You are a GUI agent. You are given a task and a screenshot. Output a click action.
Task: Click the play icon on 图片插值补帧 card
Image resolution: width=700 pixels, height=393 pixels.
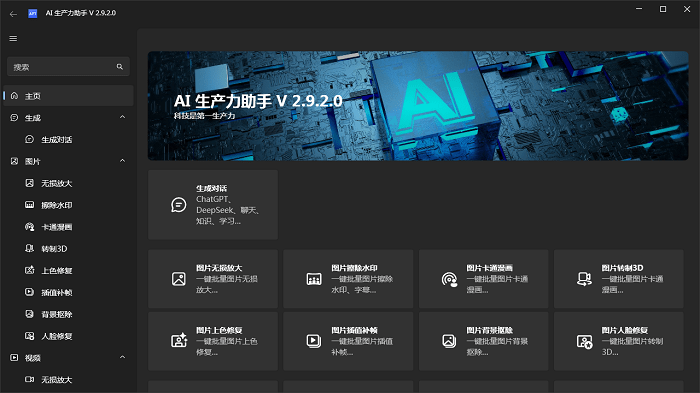(314, 341)
